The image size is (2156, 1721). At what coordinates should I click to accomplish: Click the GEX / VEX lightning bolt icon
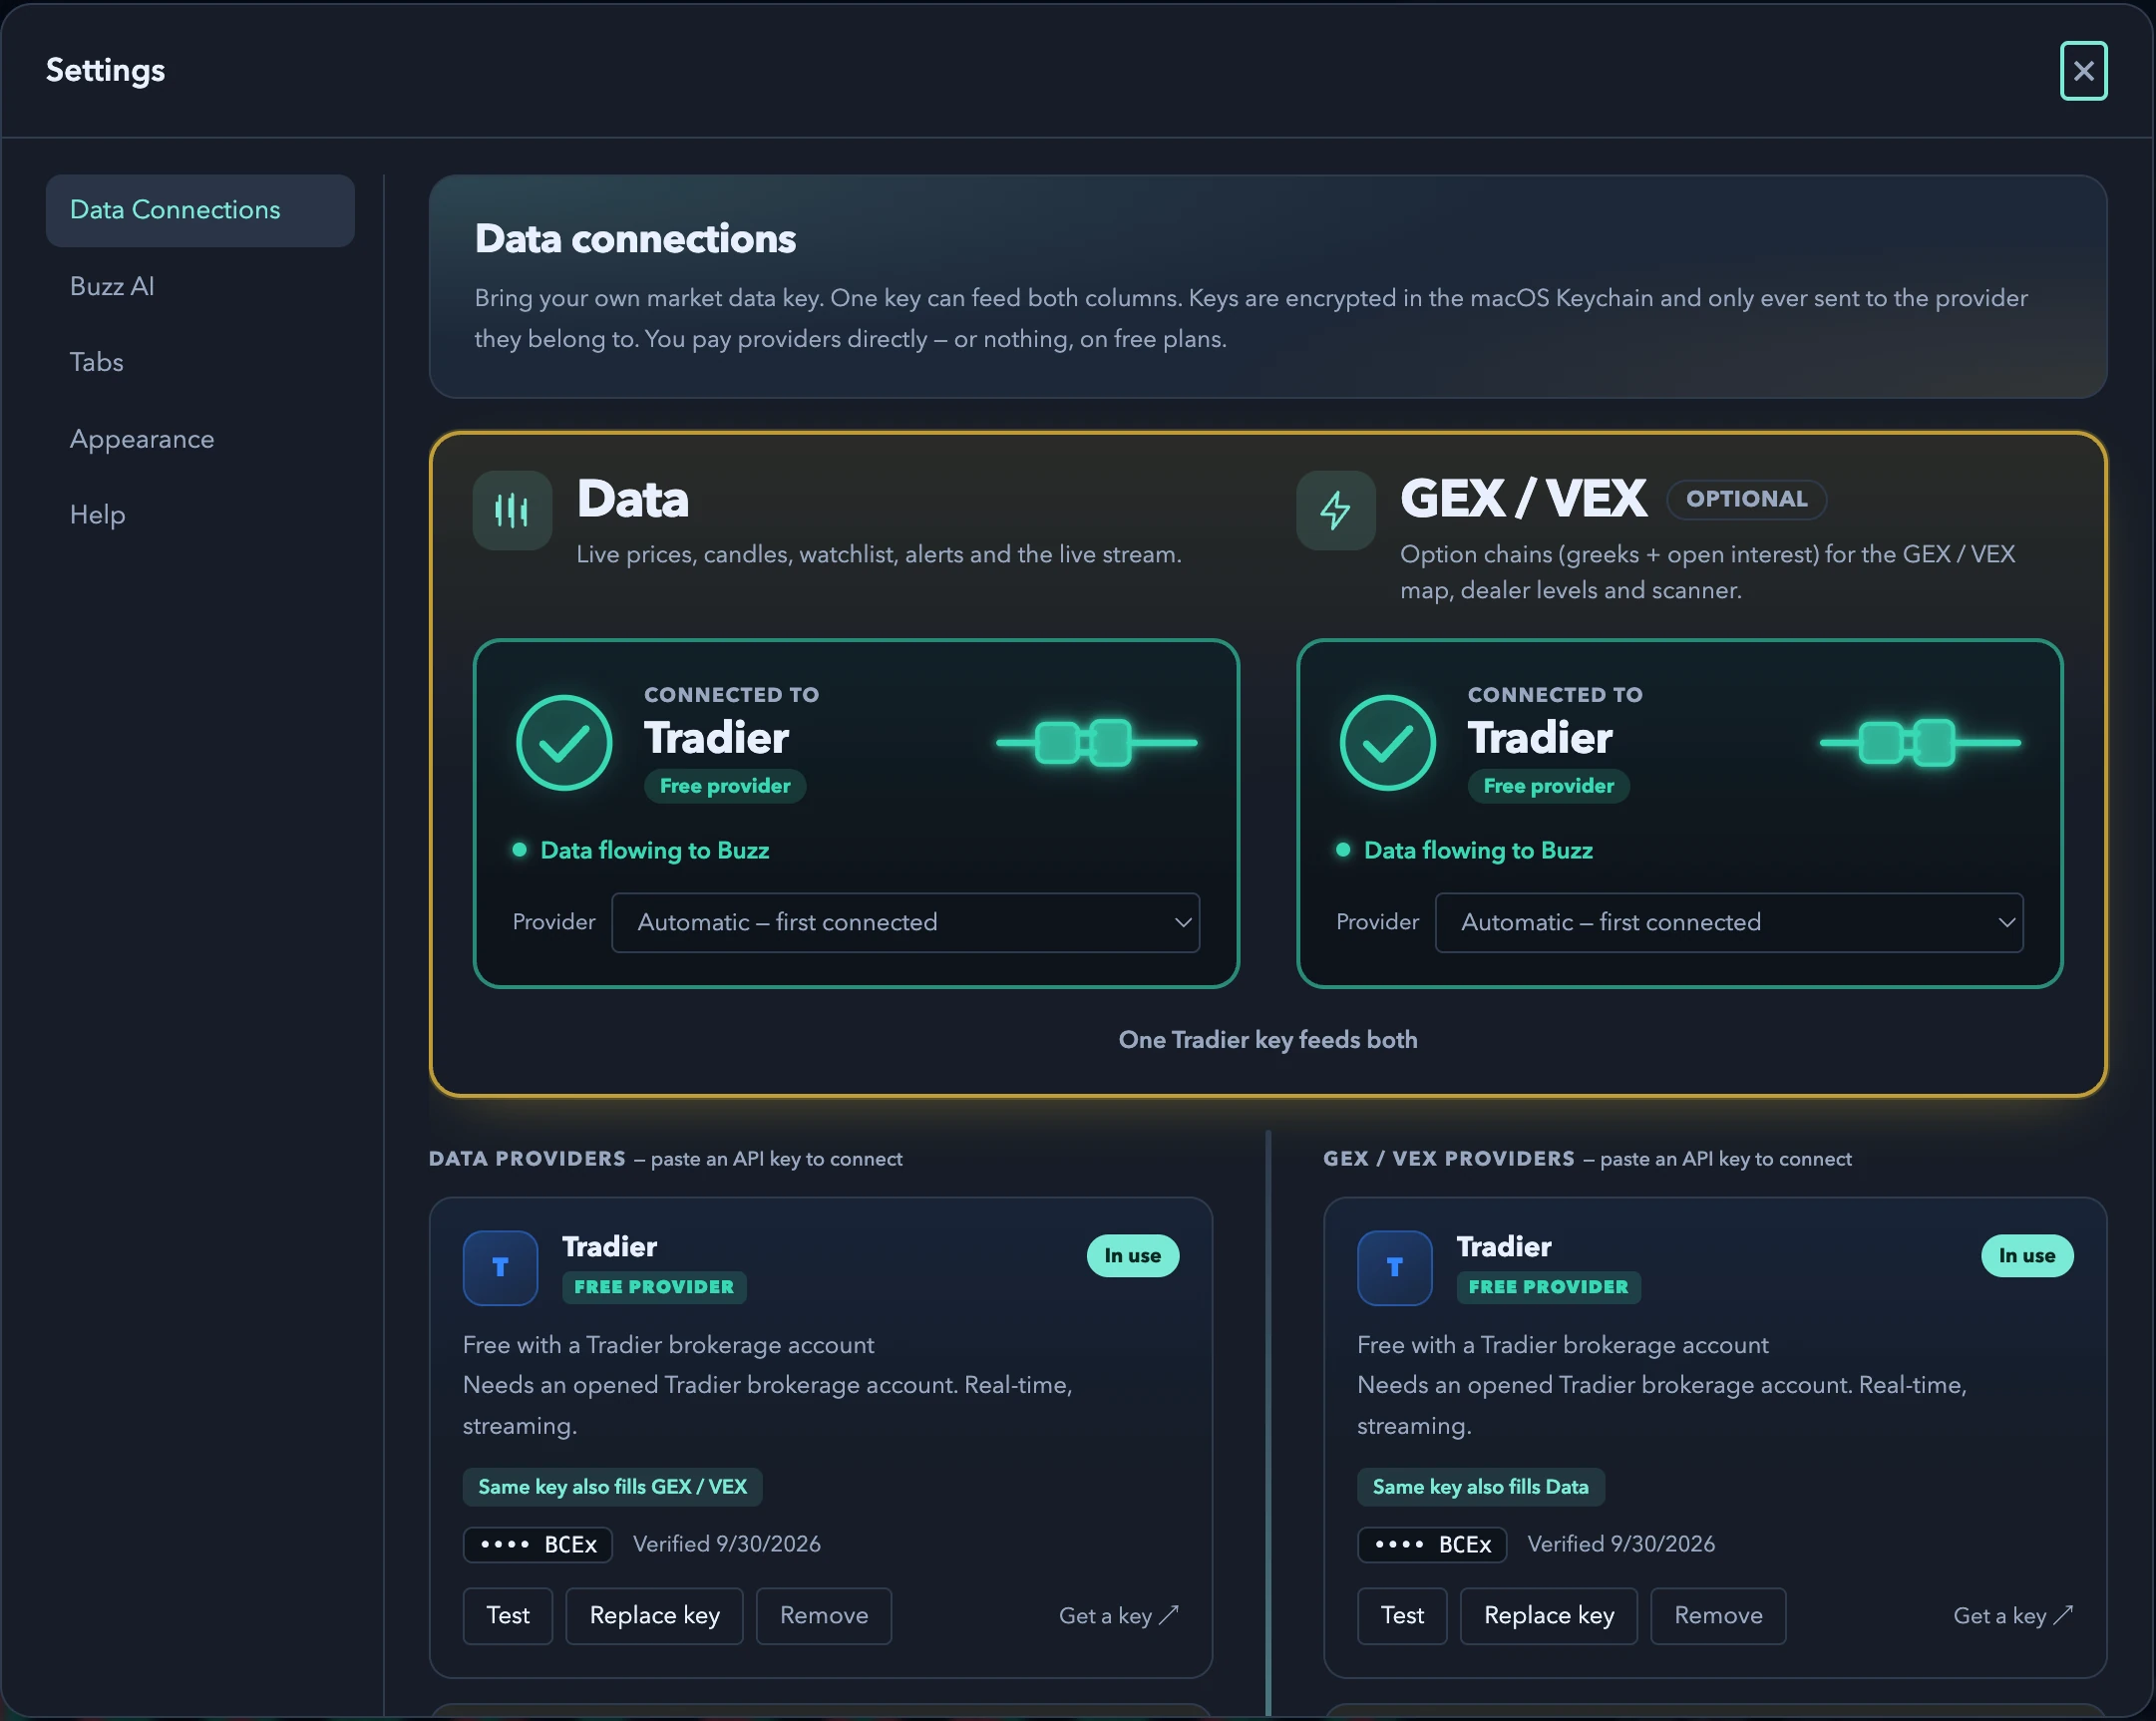coord(1335,510)
